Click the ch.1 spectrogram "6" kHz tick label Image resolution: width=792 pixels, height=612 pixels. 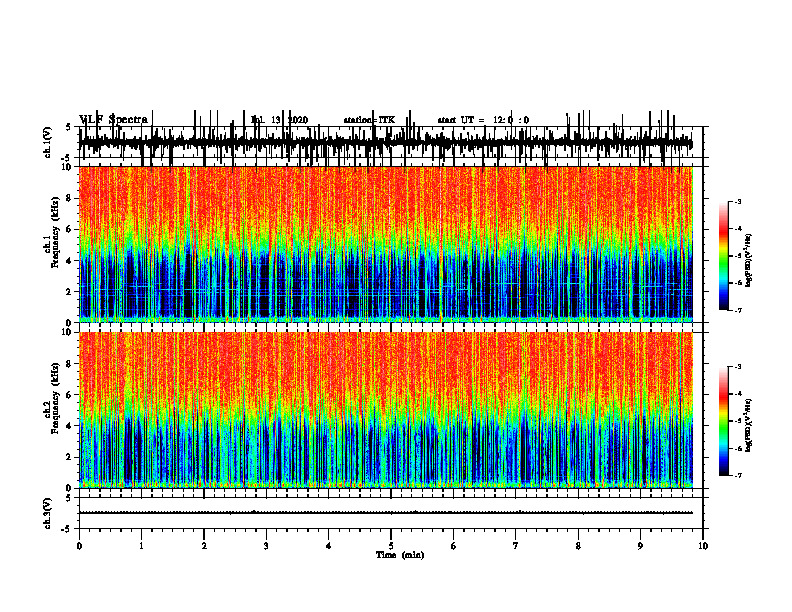point(69,229)
